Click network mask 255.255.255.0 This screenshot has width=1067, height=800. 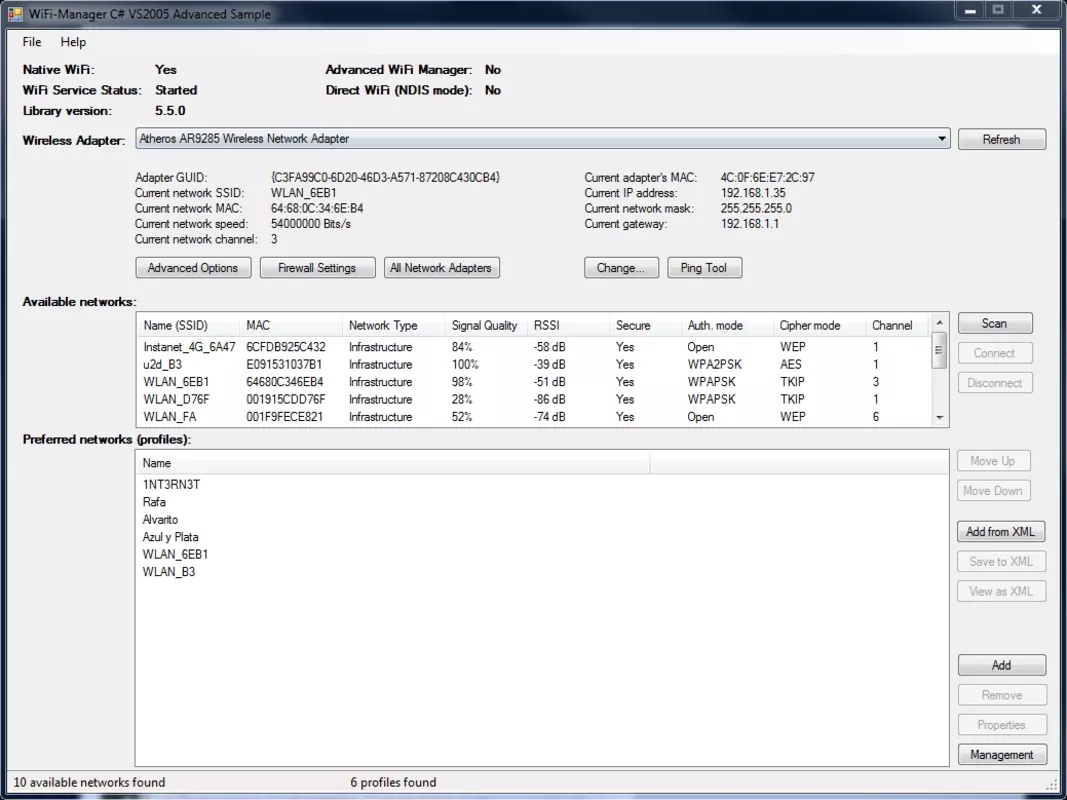pos(756,209)
